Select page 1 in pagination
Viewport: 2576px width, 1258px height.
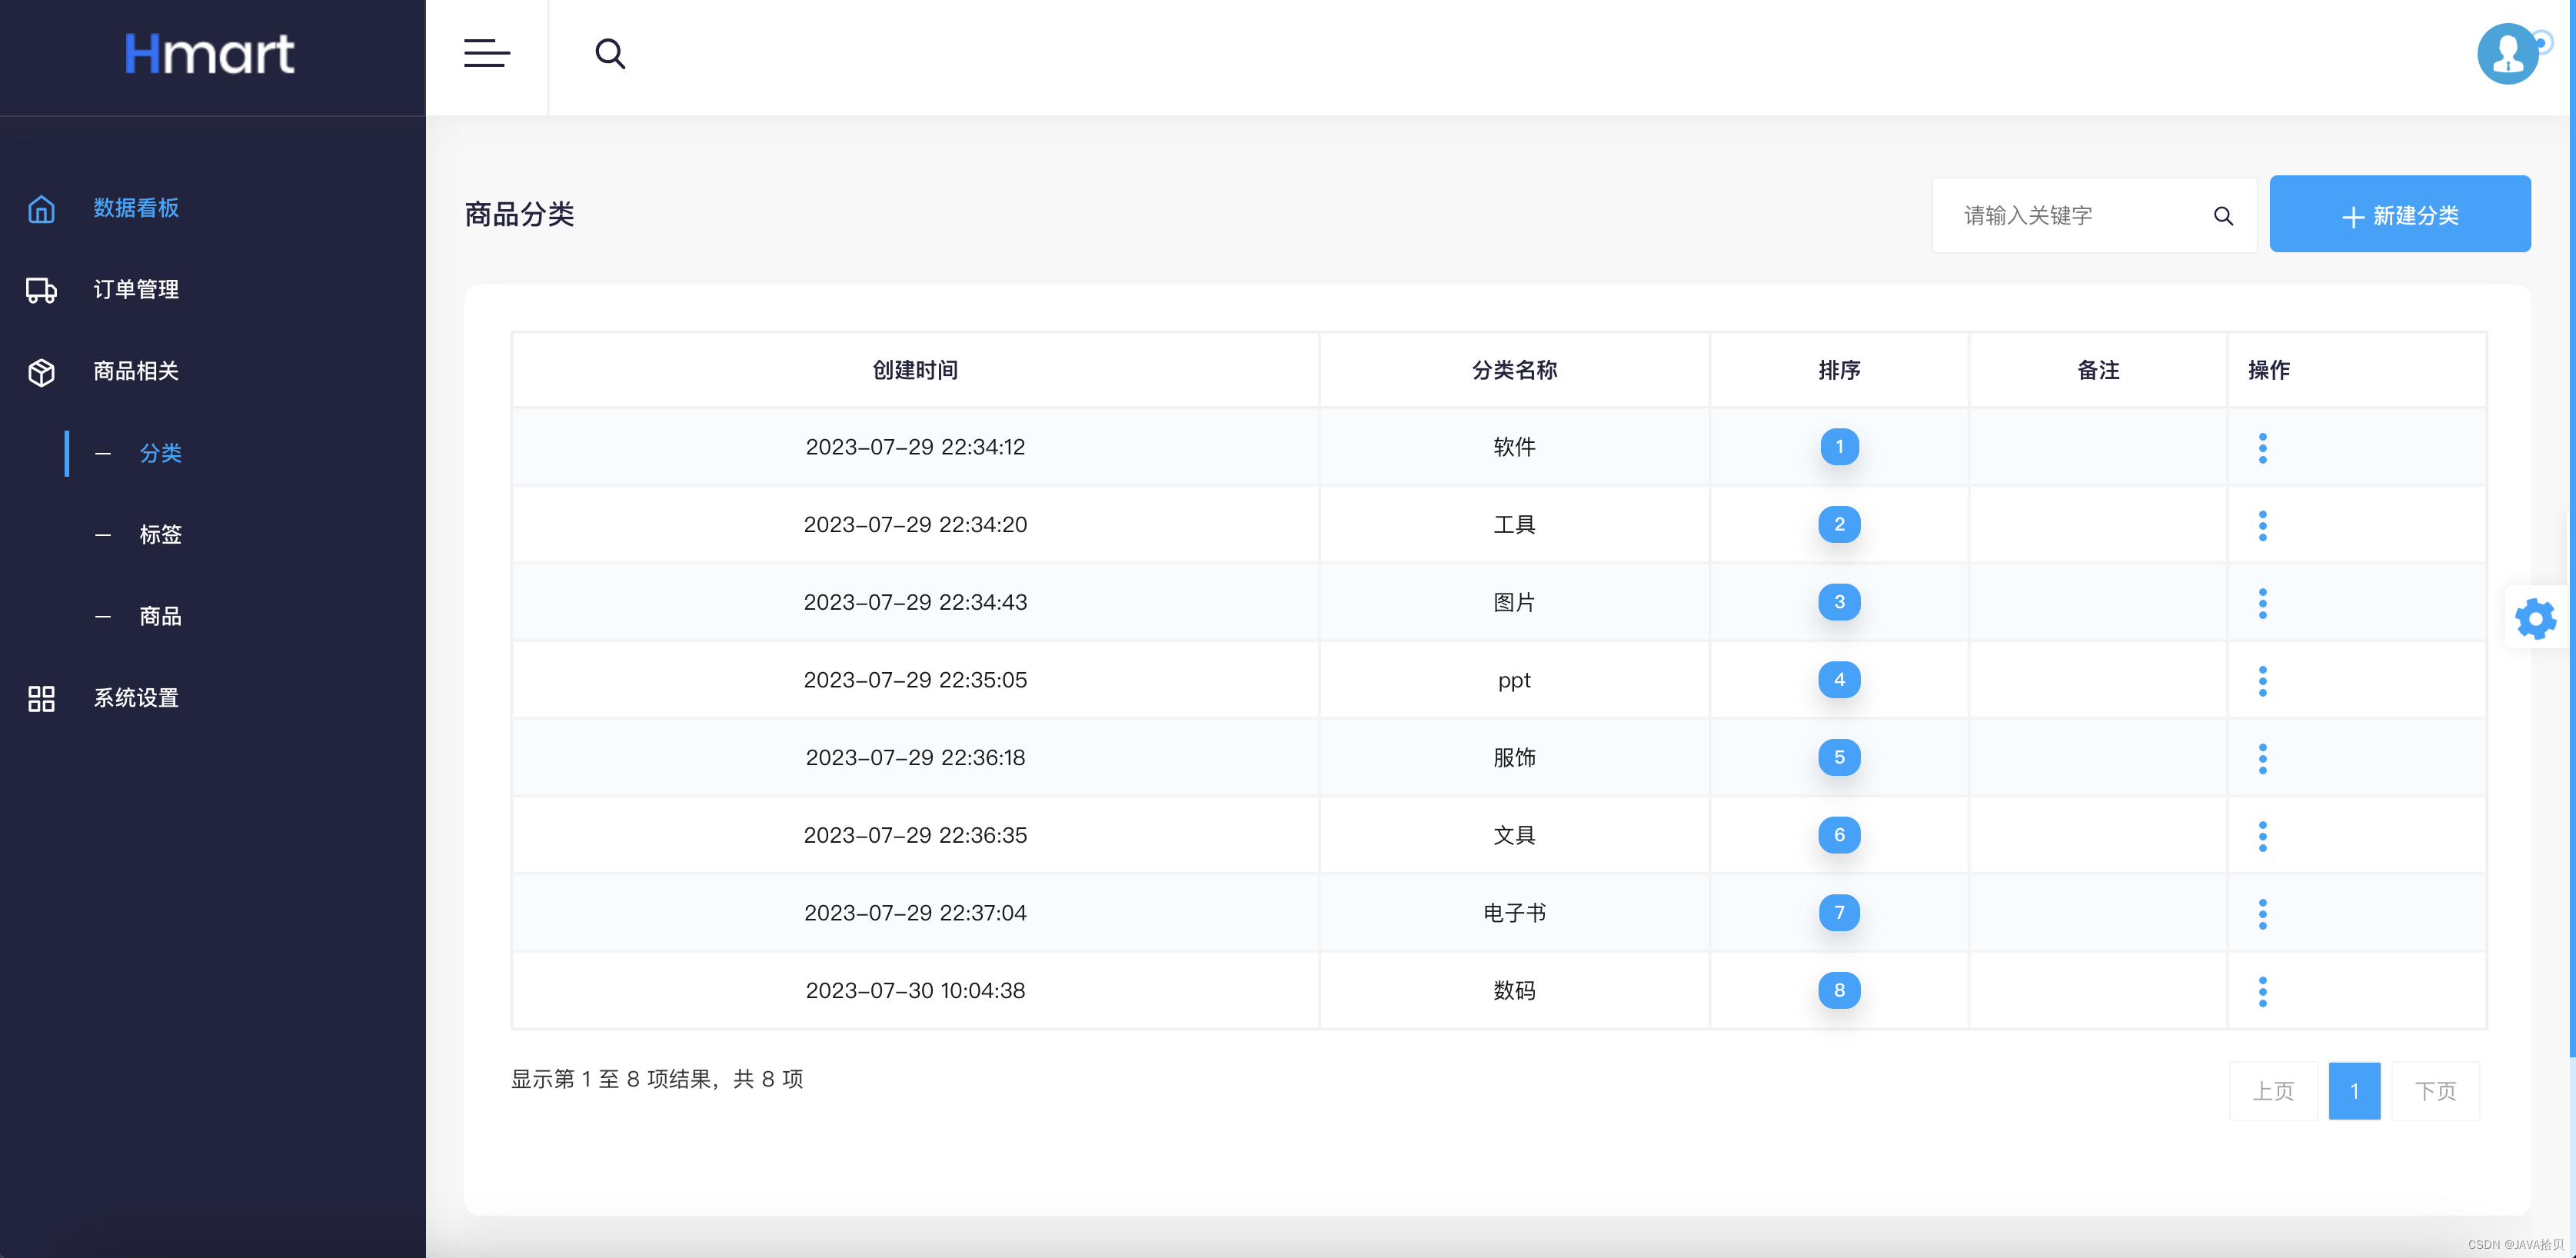tap(2354, 1091)
